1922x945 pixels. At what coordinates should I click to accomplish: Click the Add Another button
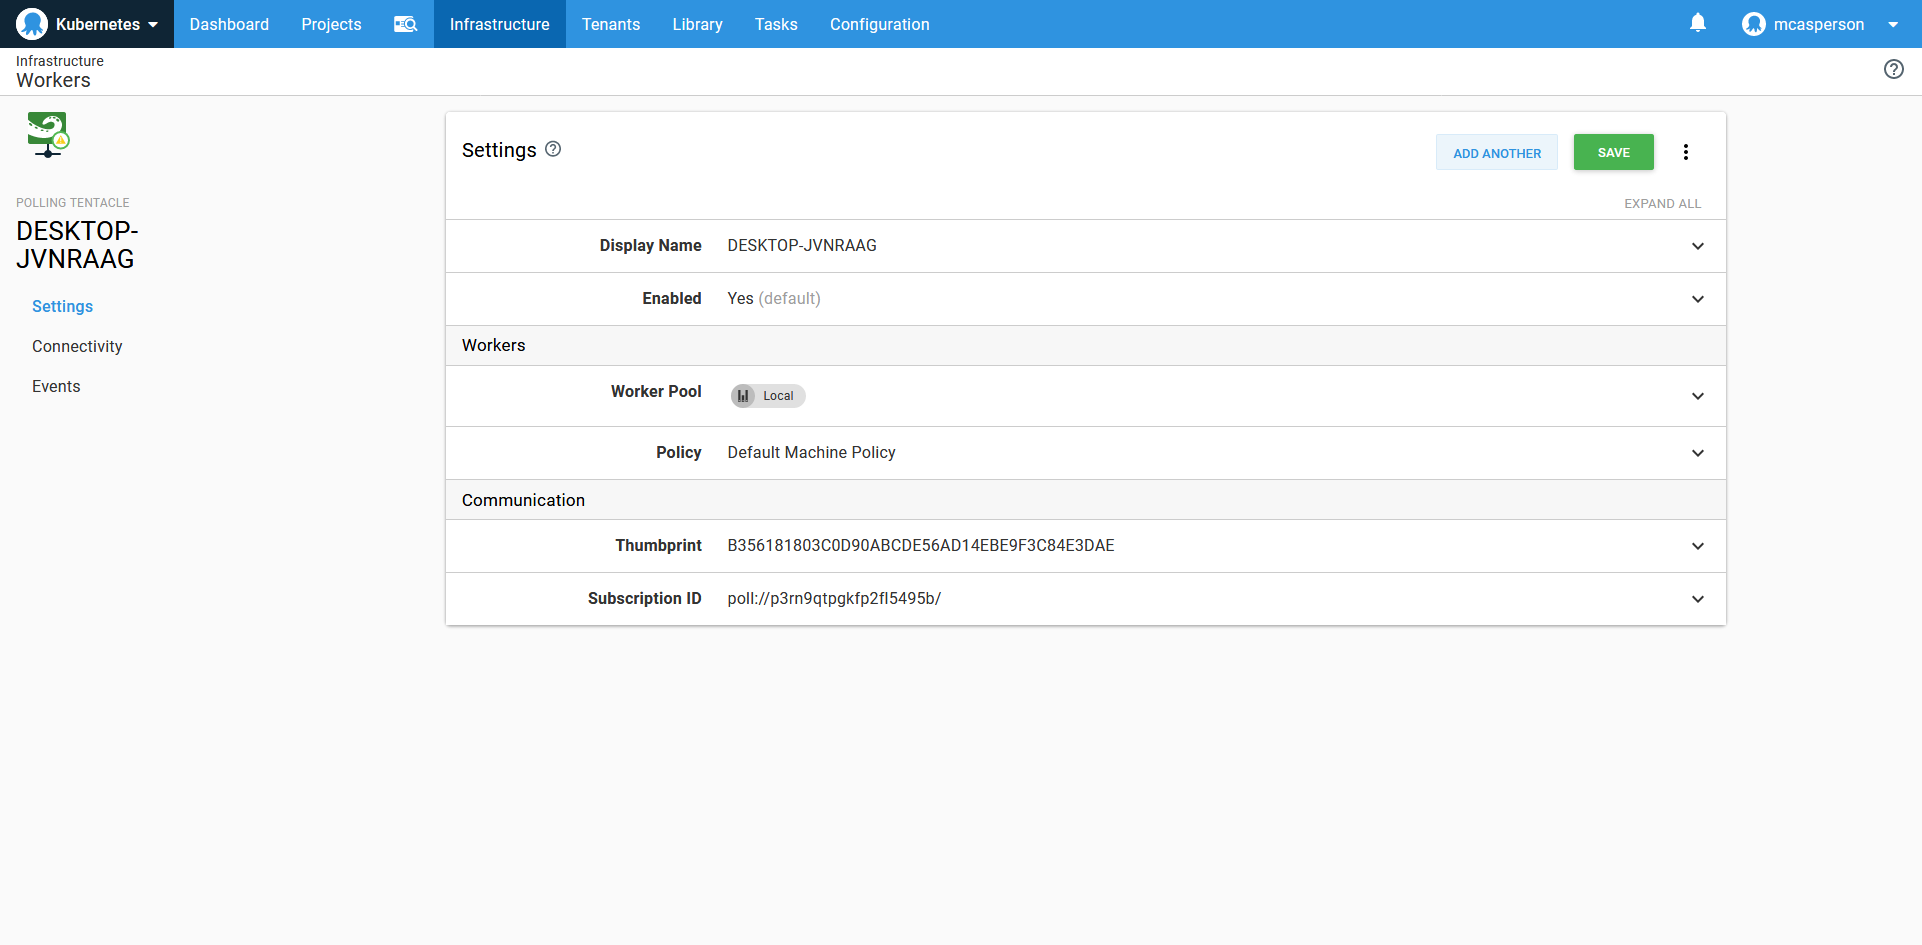click(1496, 153)
